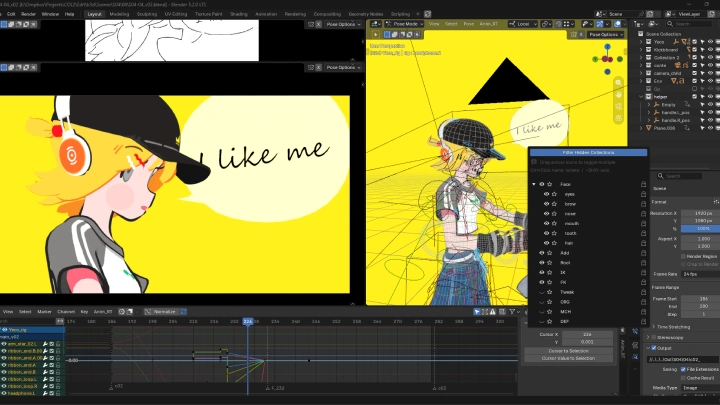Viewport: 720px width, 405px height.
Task: Click mesh triangle icon of Plane.008
Action: (x=649, y=128)
